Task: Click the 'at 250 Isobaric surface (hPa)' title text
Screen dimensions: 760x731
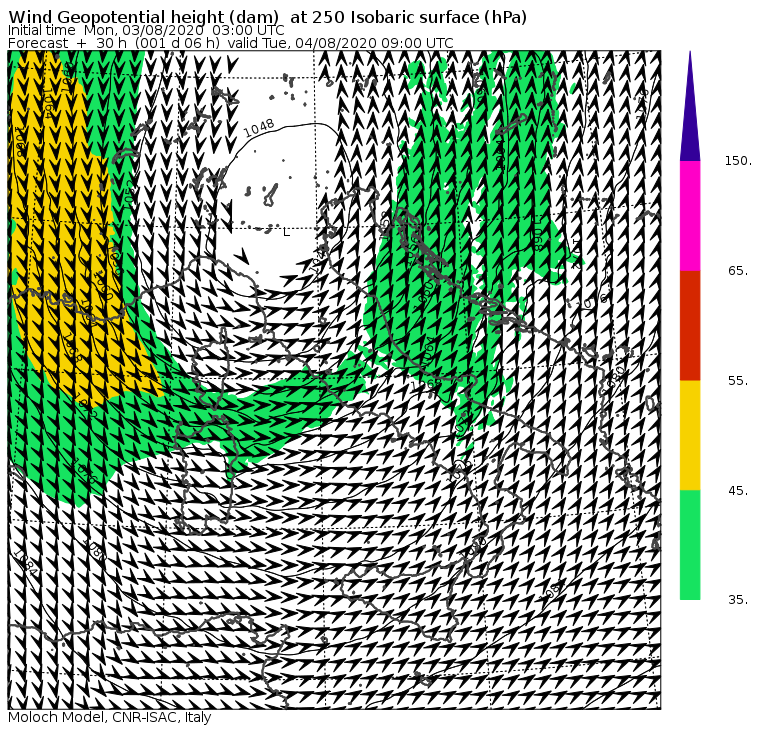Action: pos(408,17)
